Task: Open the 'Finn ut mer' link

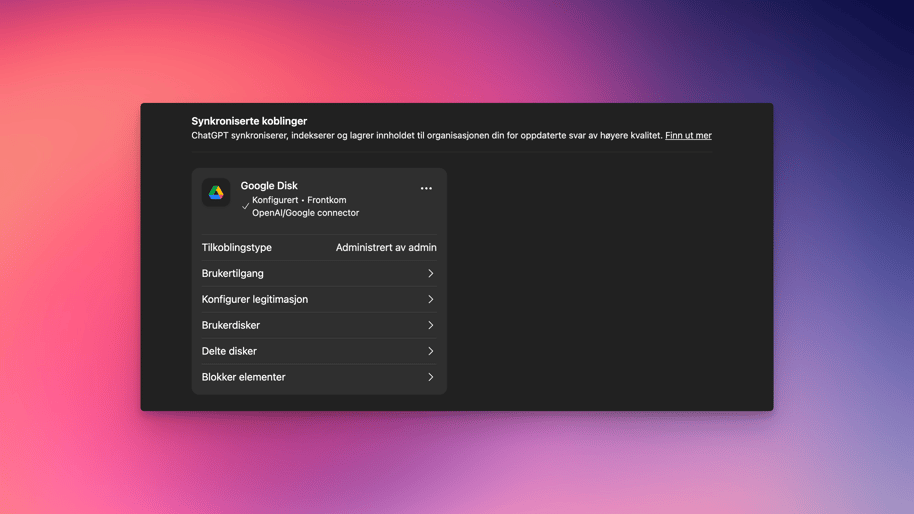Action: pos(688,135)
